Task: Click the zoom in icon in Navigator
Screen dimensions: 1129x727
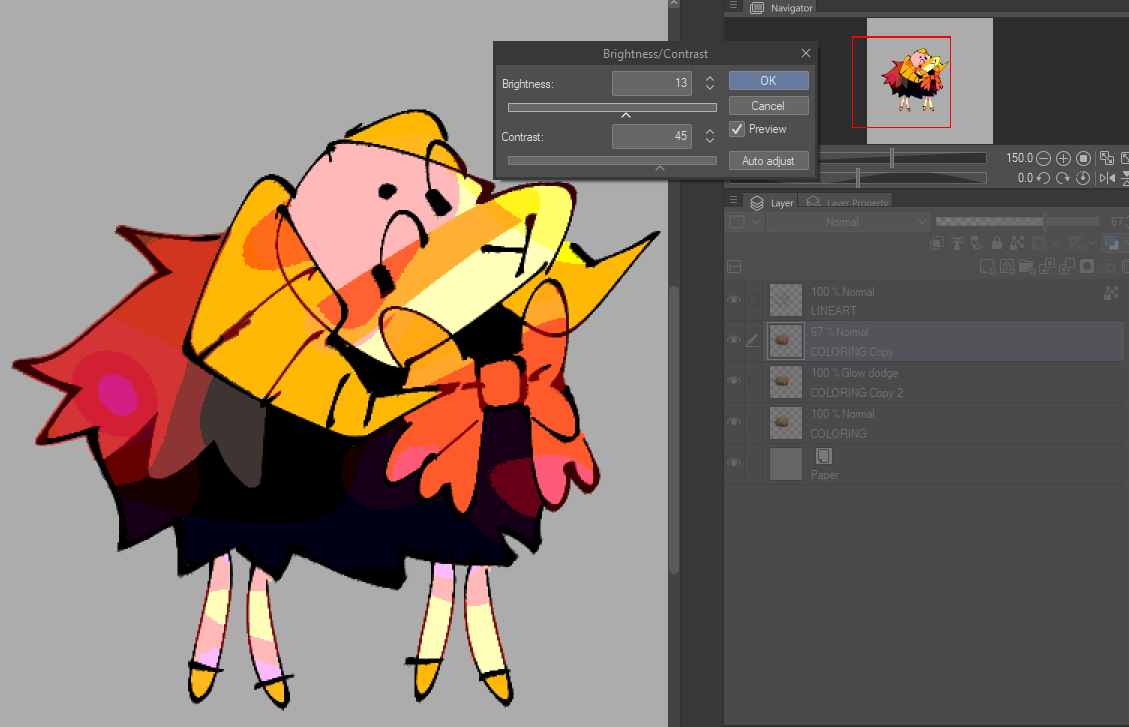Action: 1063,158
